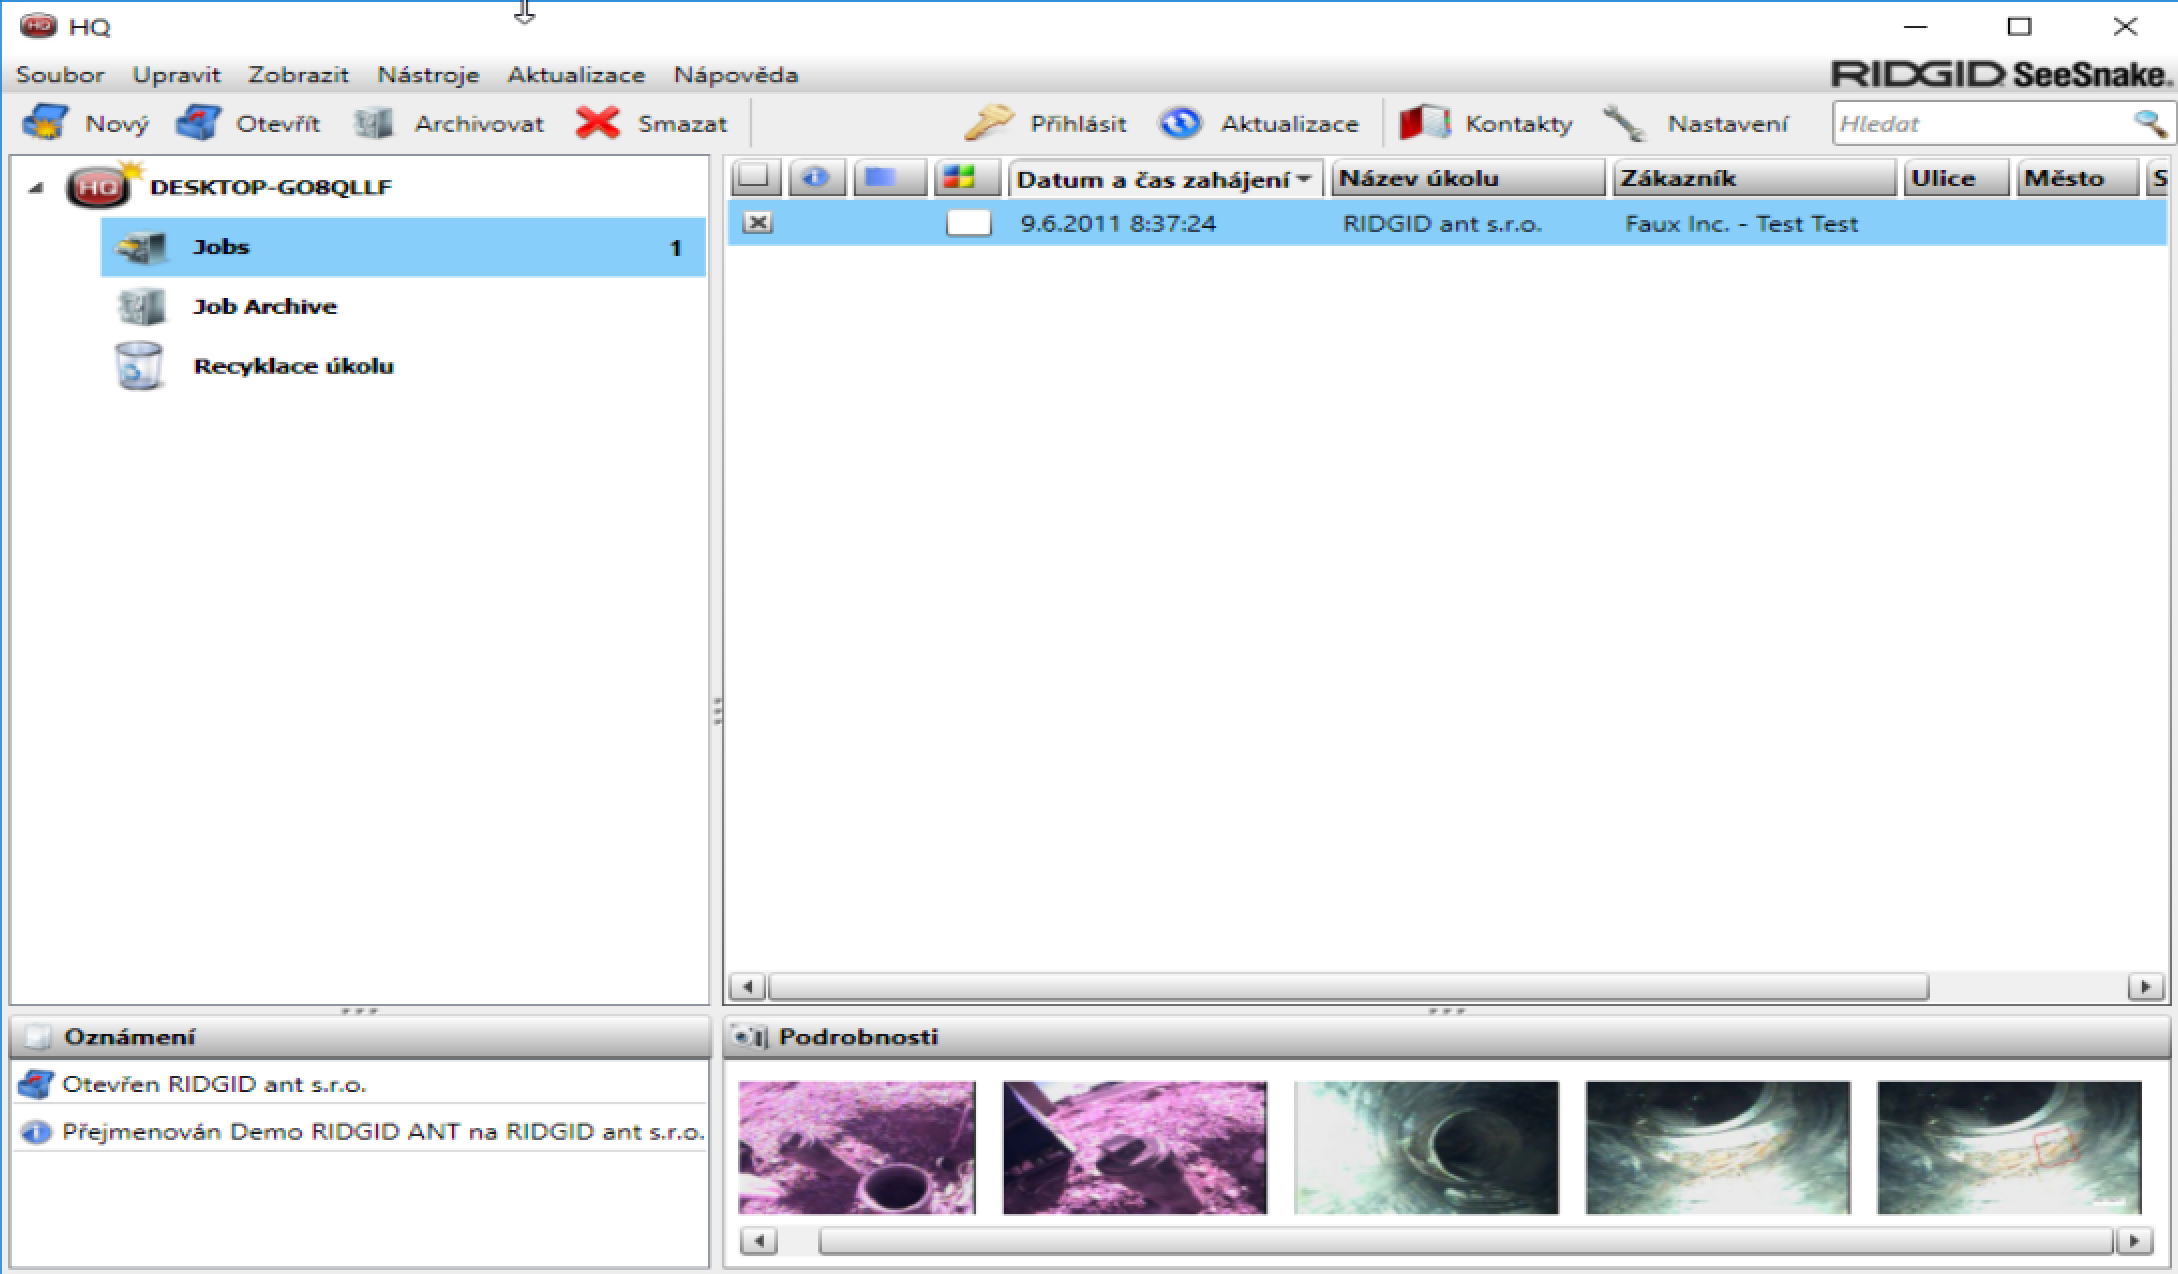Click the thumbnails strip scrollbar thumb

pyautogui.click(x=1466, y=1241)
